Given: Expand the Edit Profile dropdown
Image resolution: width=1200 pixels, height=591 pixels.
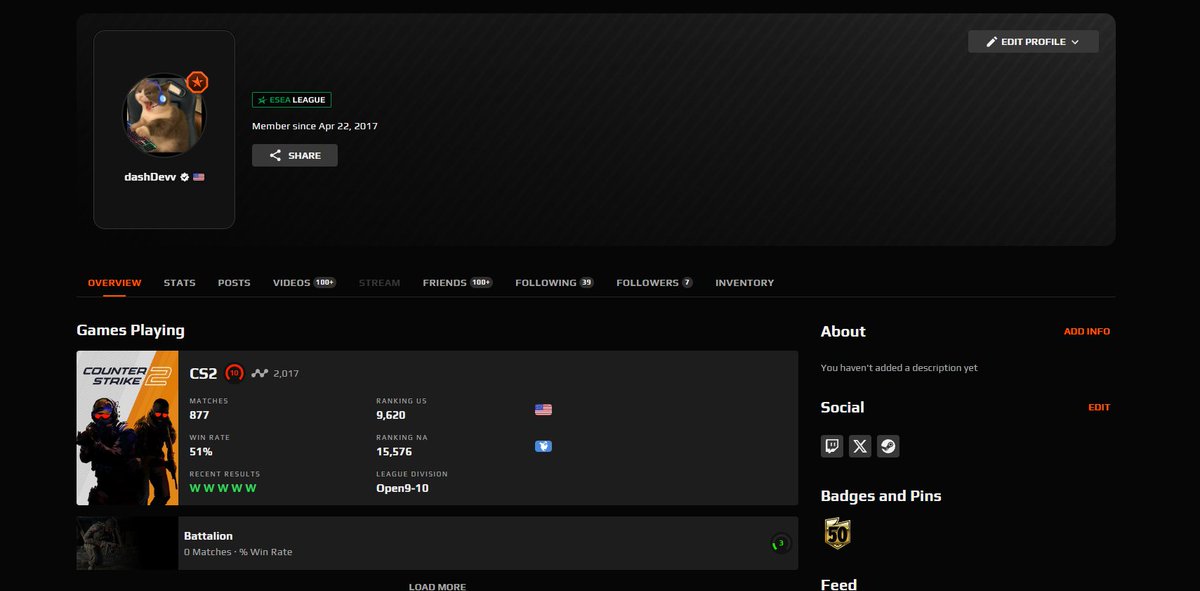Looking at the screenshot, I should pos(1033,41).
